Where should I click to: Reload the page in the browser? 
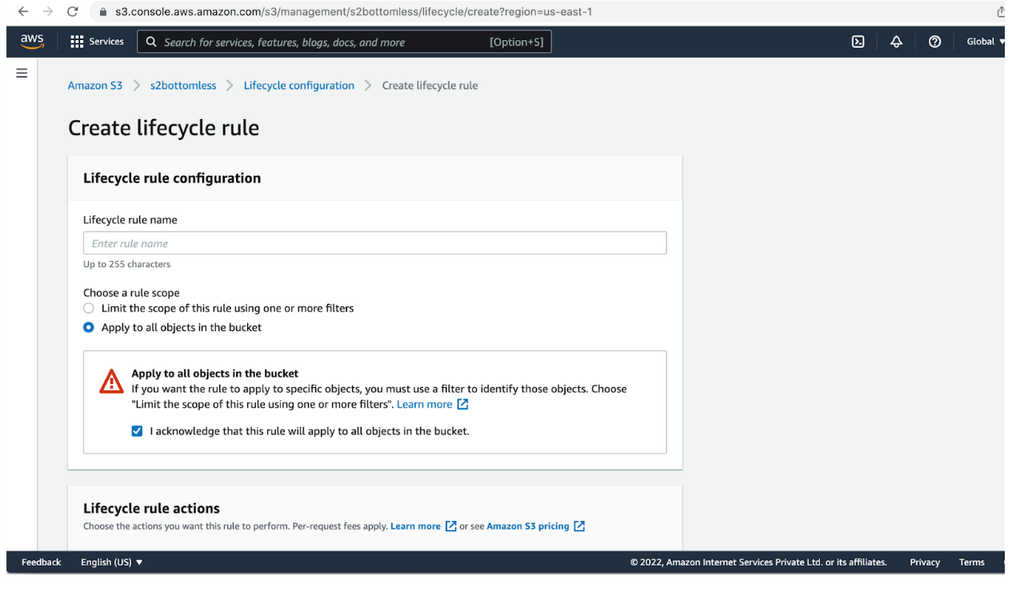click(72, 12)
